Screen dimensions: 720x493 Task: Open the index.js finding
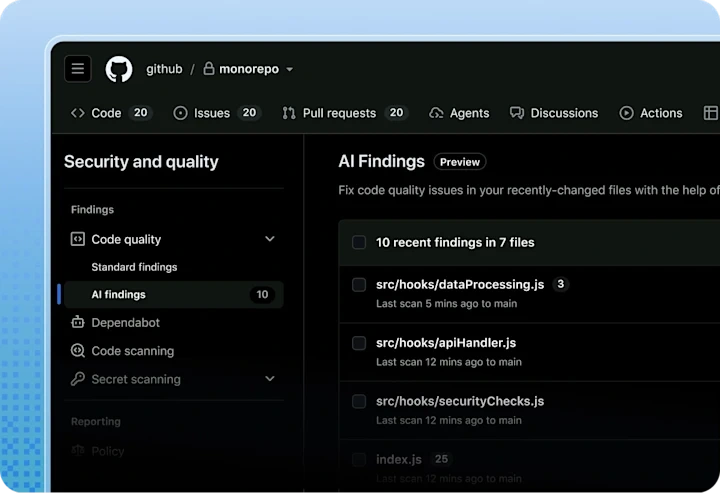399,459
